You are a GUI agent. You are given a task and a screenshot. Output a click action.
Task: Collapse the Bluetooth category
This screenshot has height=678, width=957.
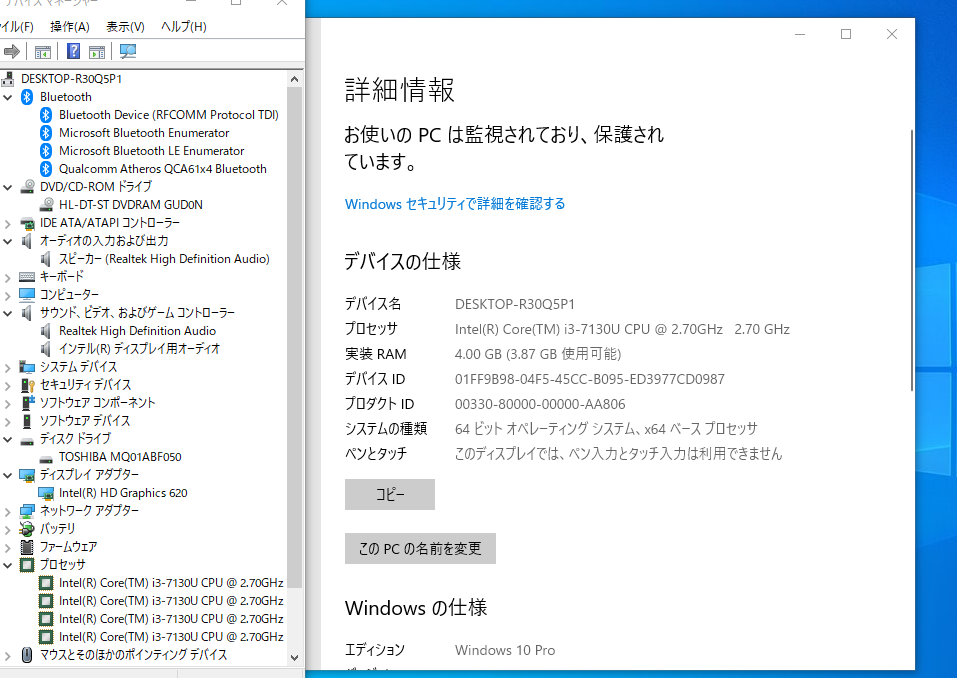point(7,97)
